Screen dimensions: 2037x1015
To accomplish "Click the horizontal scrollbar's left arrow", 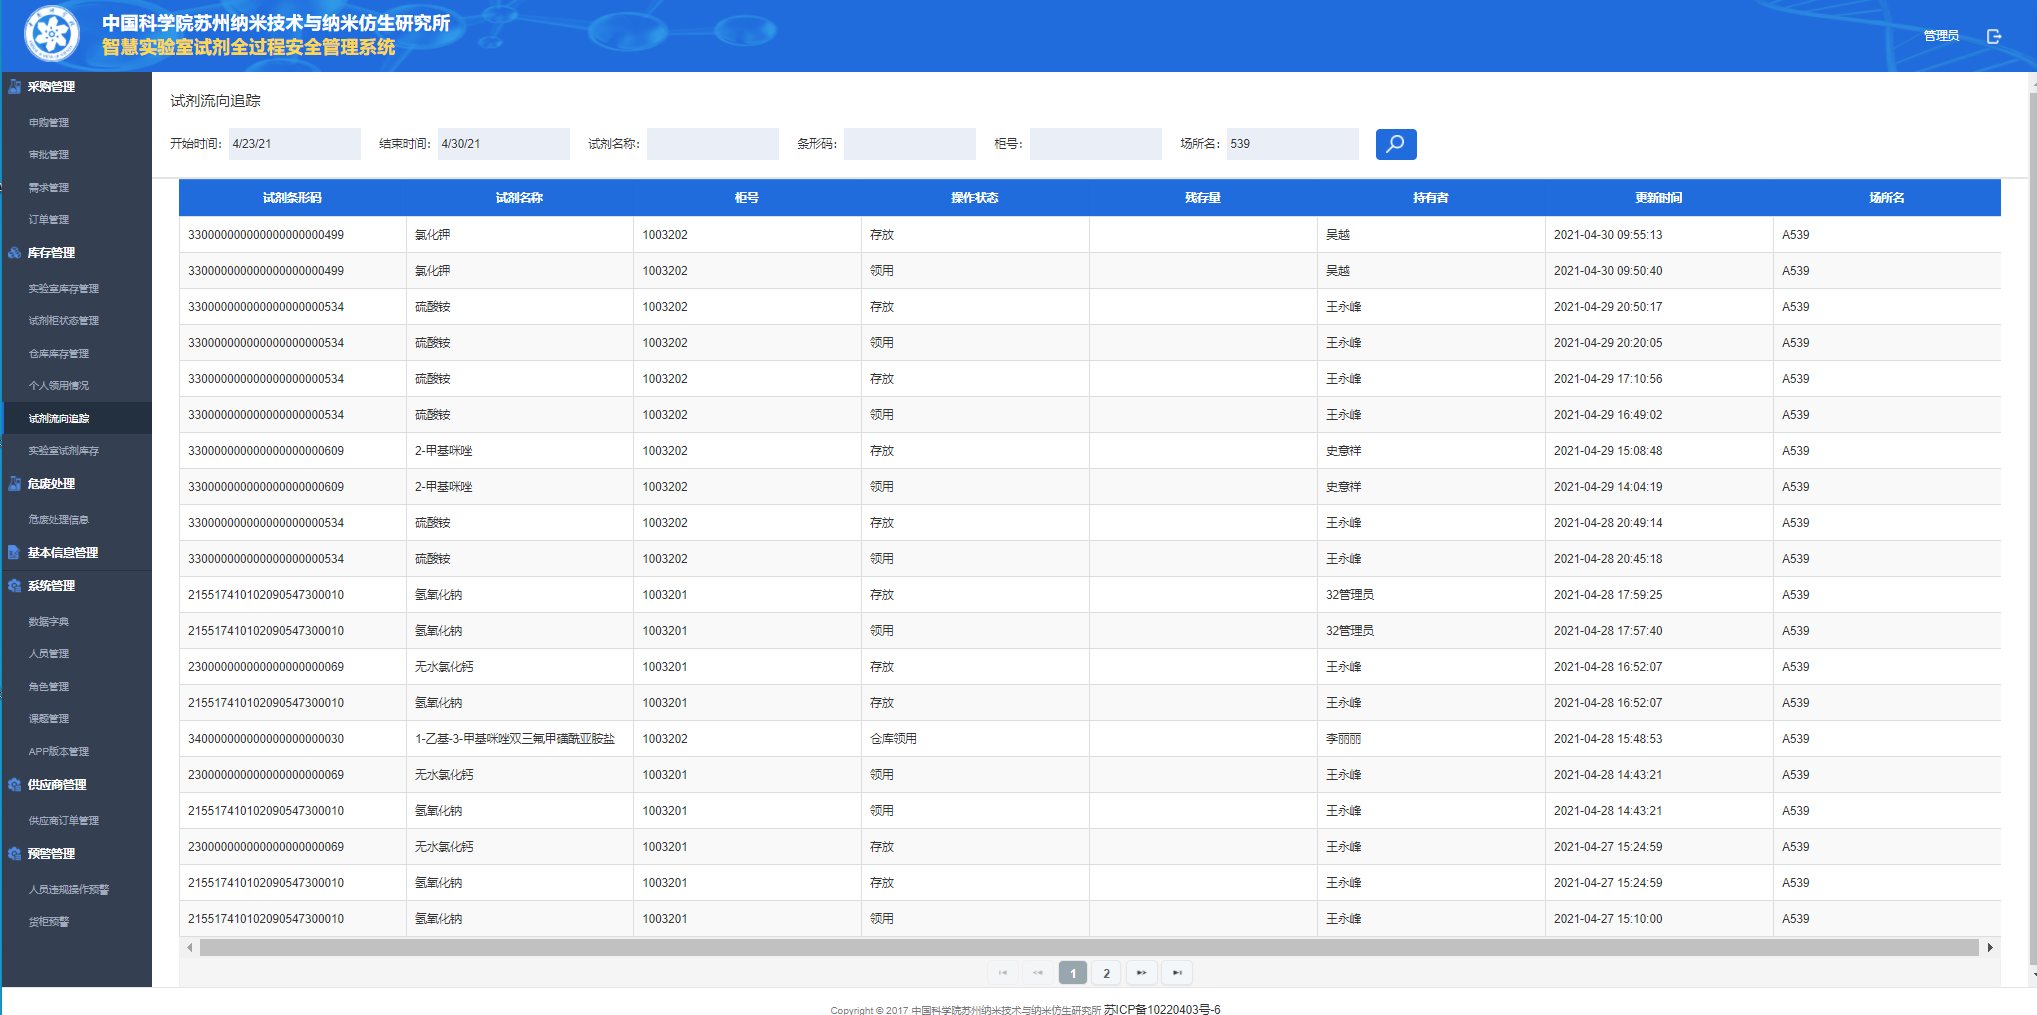I will pyautogui.click(x=190, y=947).
